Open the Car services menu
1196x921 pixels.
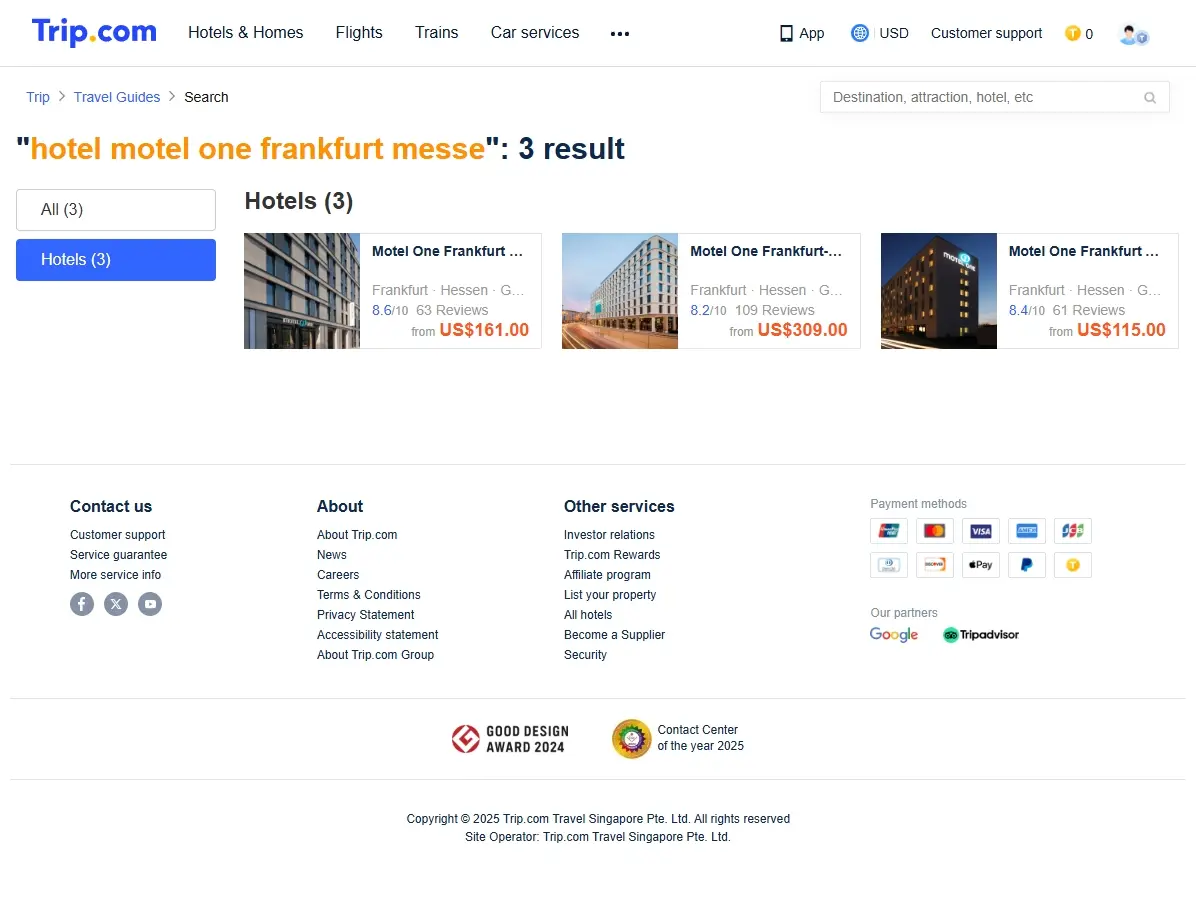pos(535,33)
